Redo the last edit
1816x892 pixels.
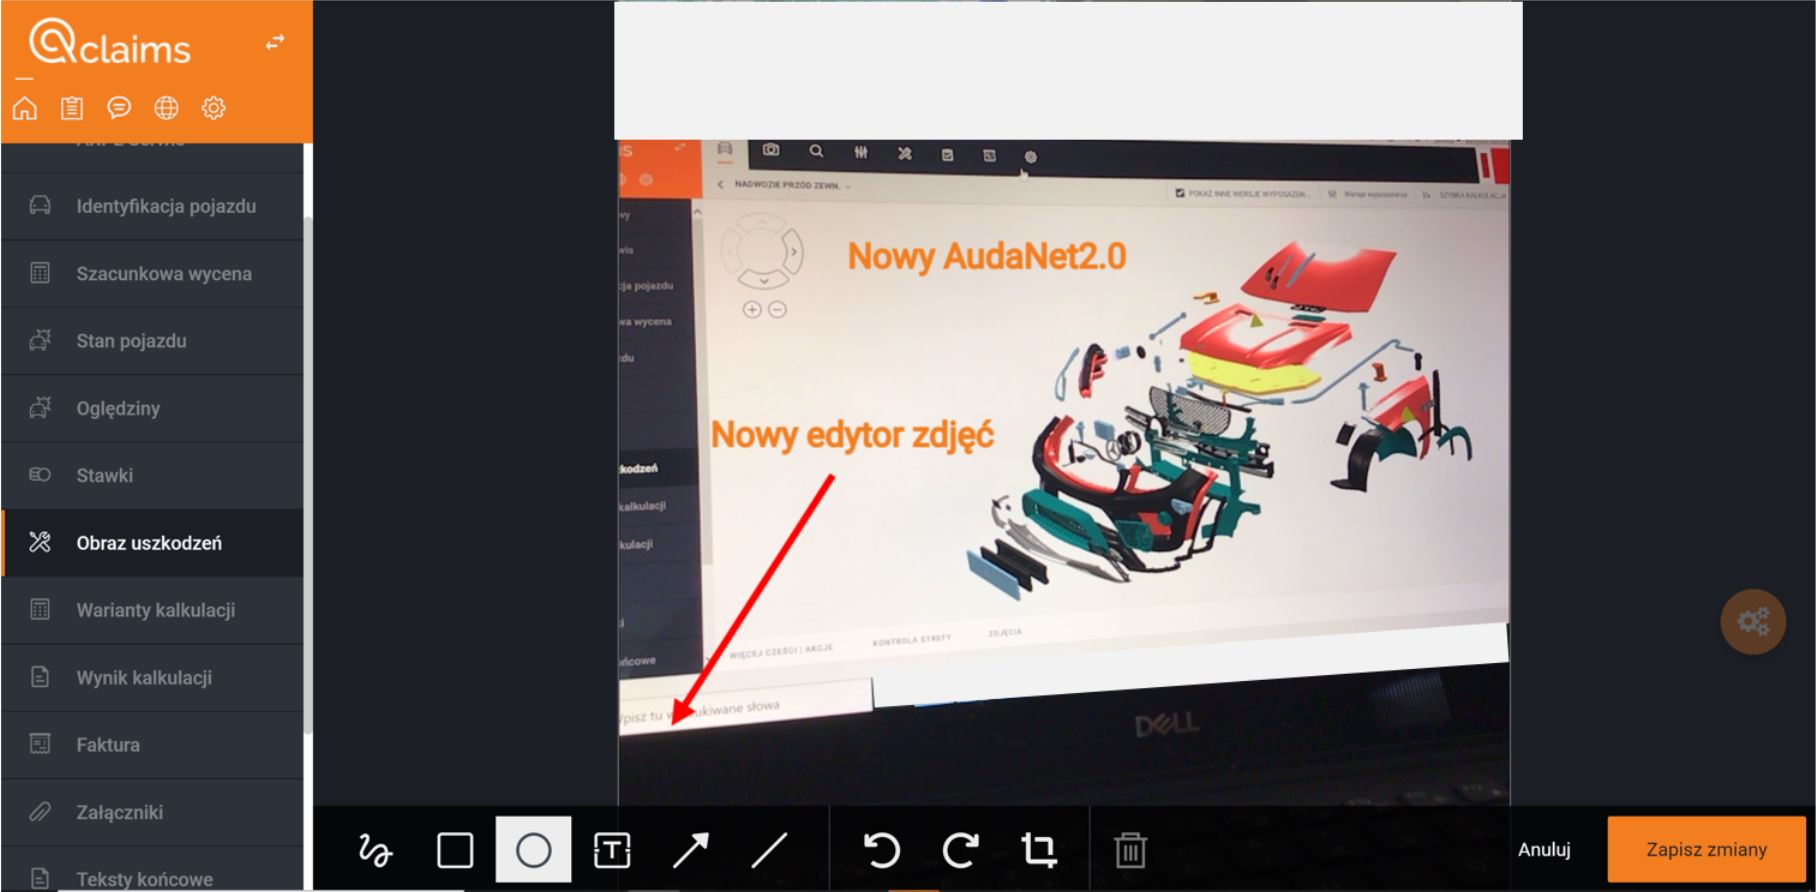960,850
